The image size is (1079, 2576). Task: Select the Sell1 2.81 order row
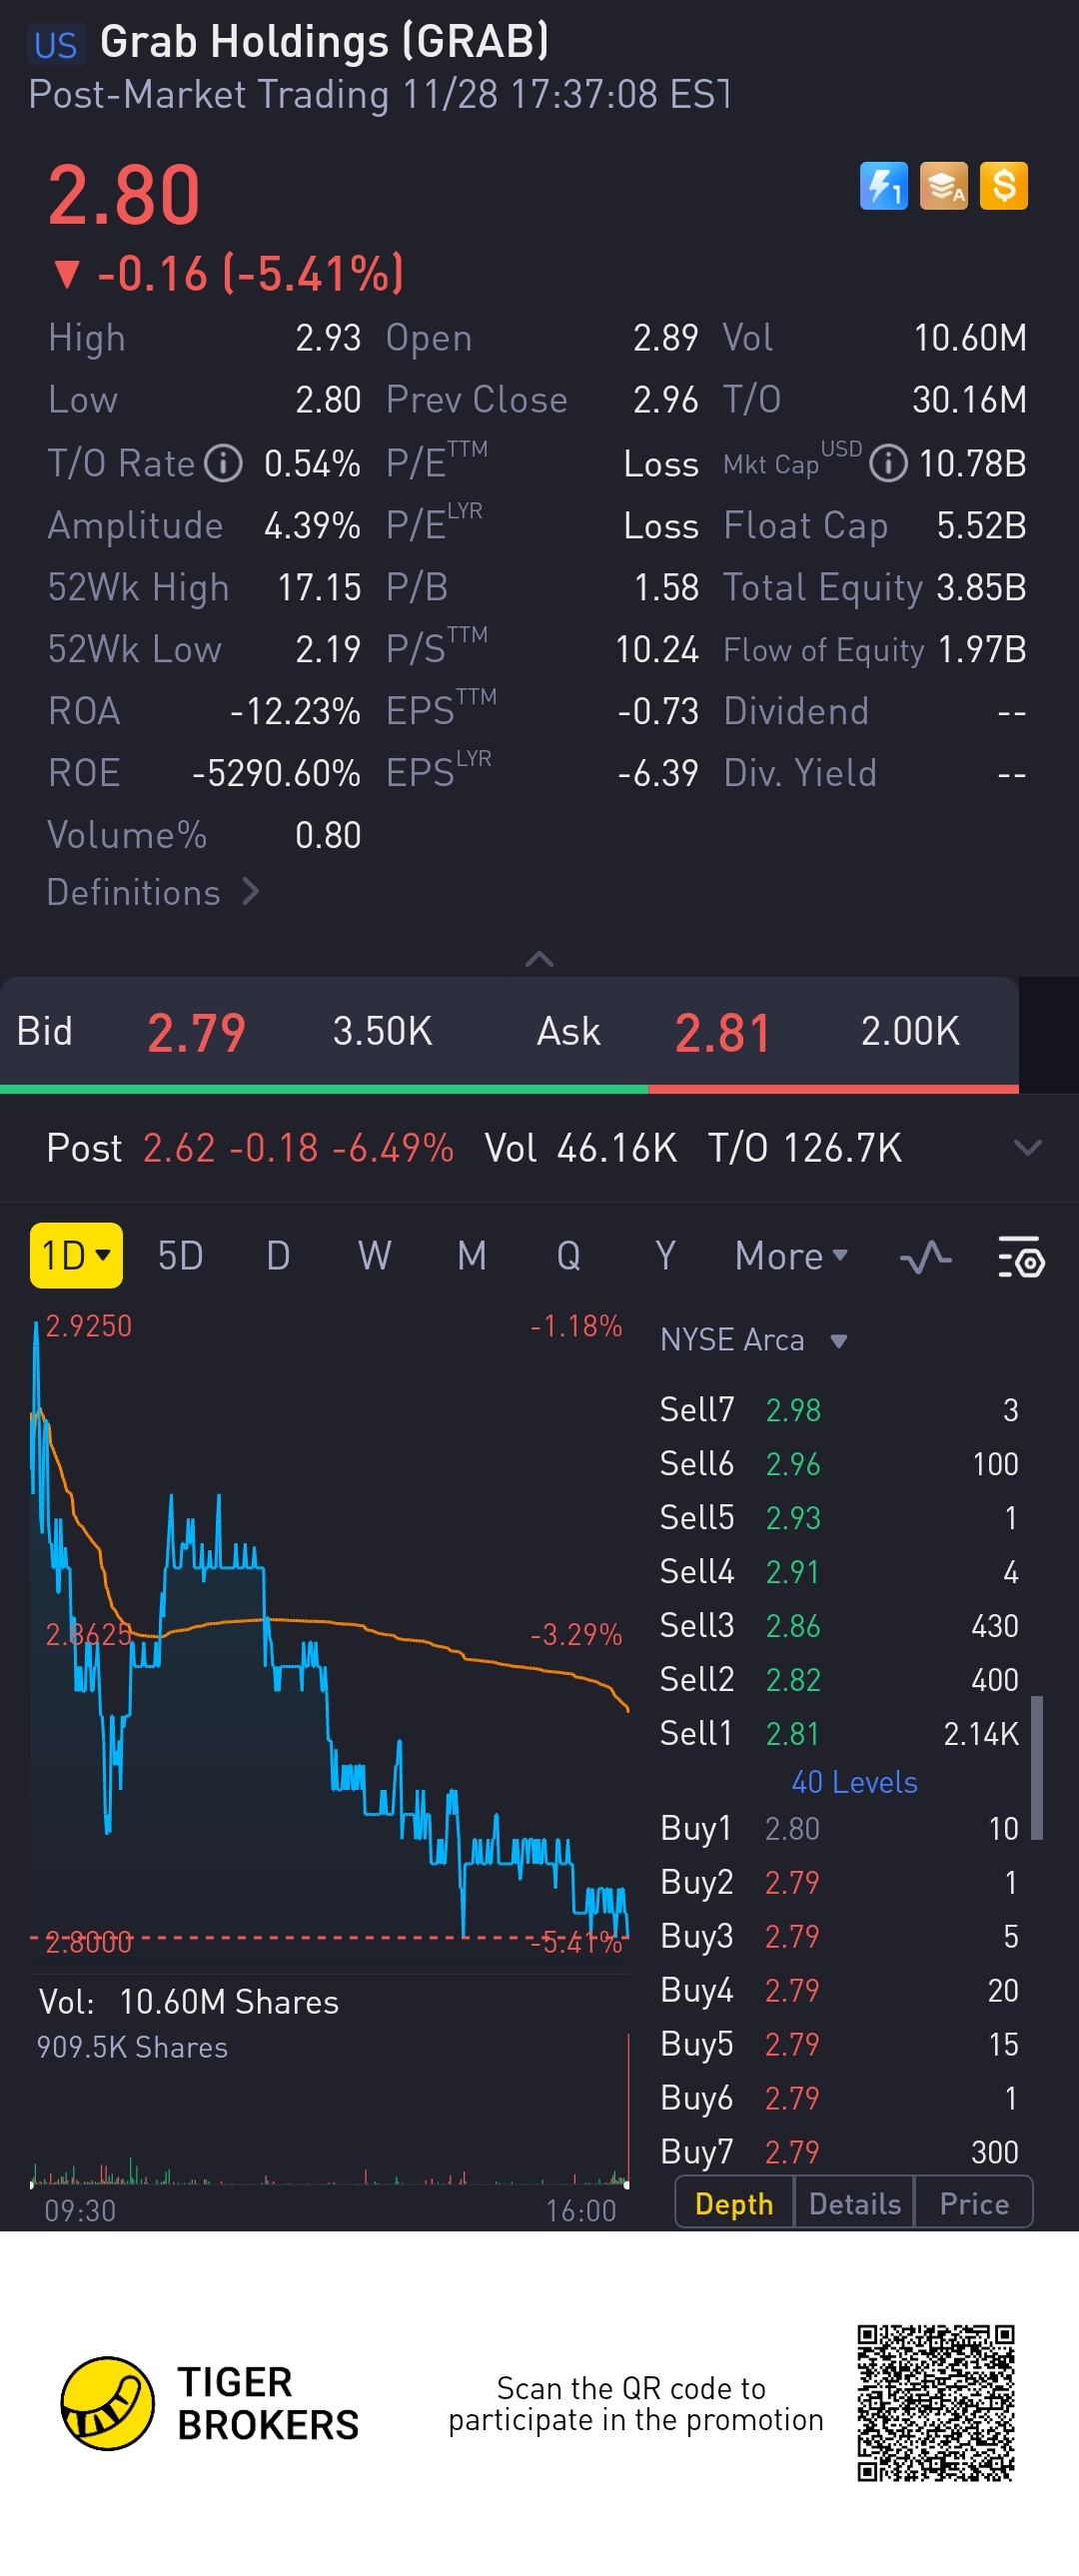[x=839, y=1734]
